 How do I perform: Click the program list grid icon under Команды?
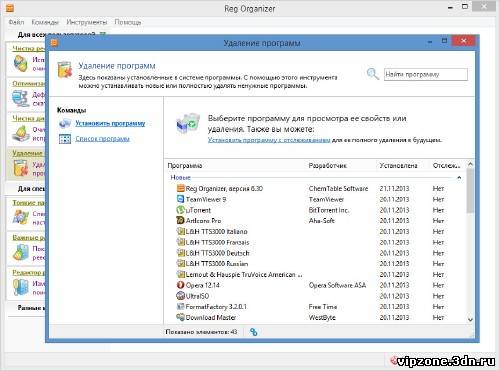pos(65,139)
